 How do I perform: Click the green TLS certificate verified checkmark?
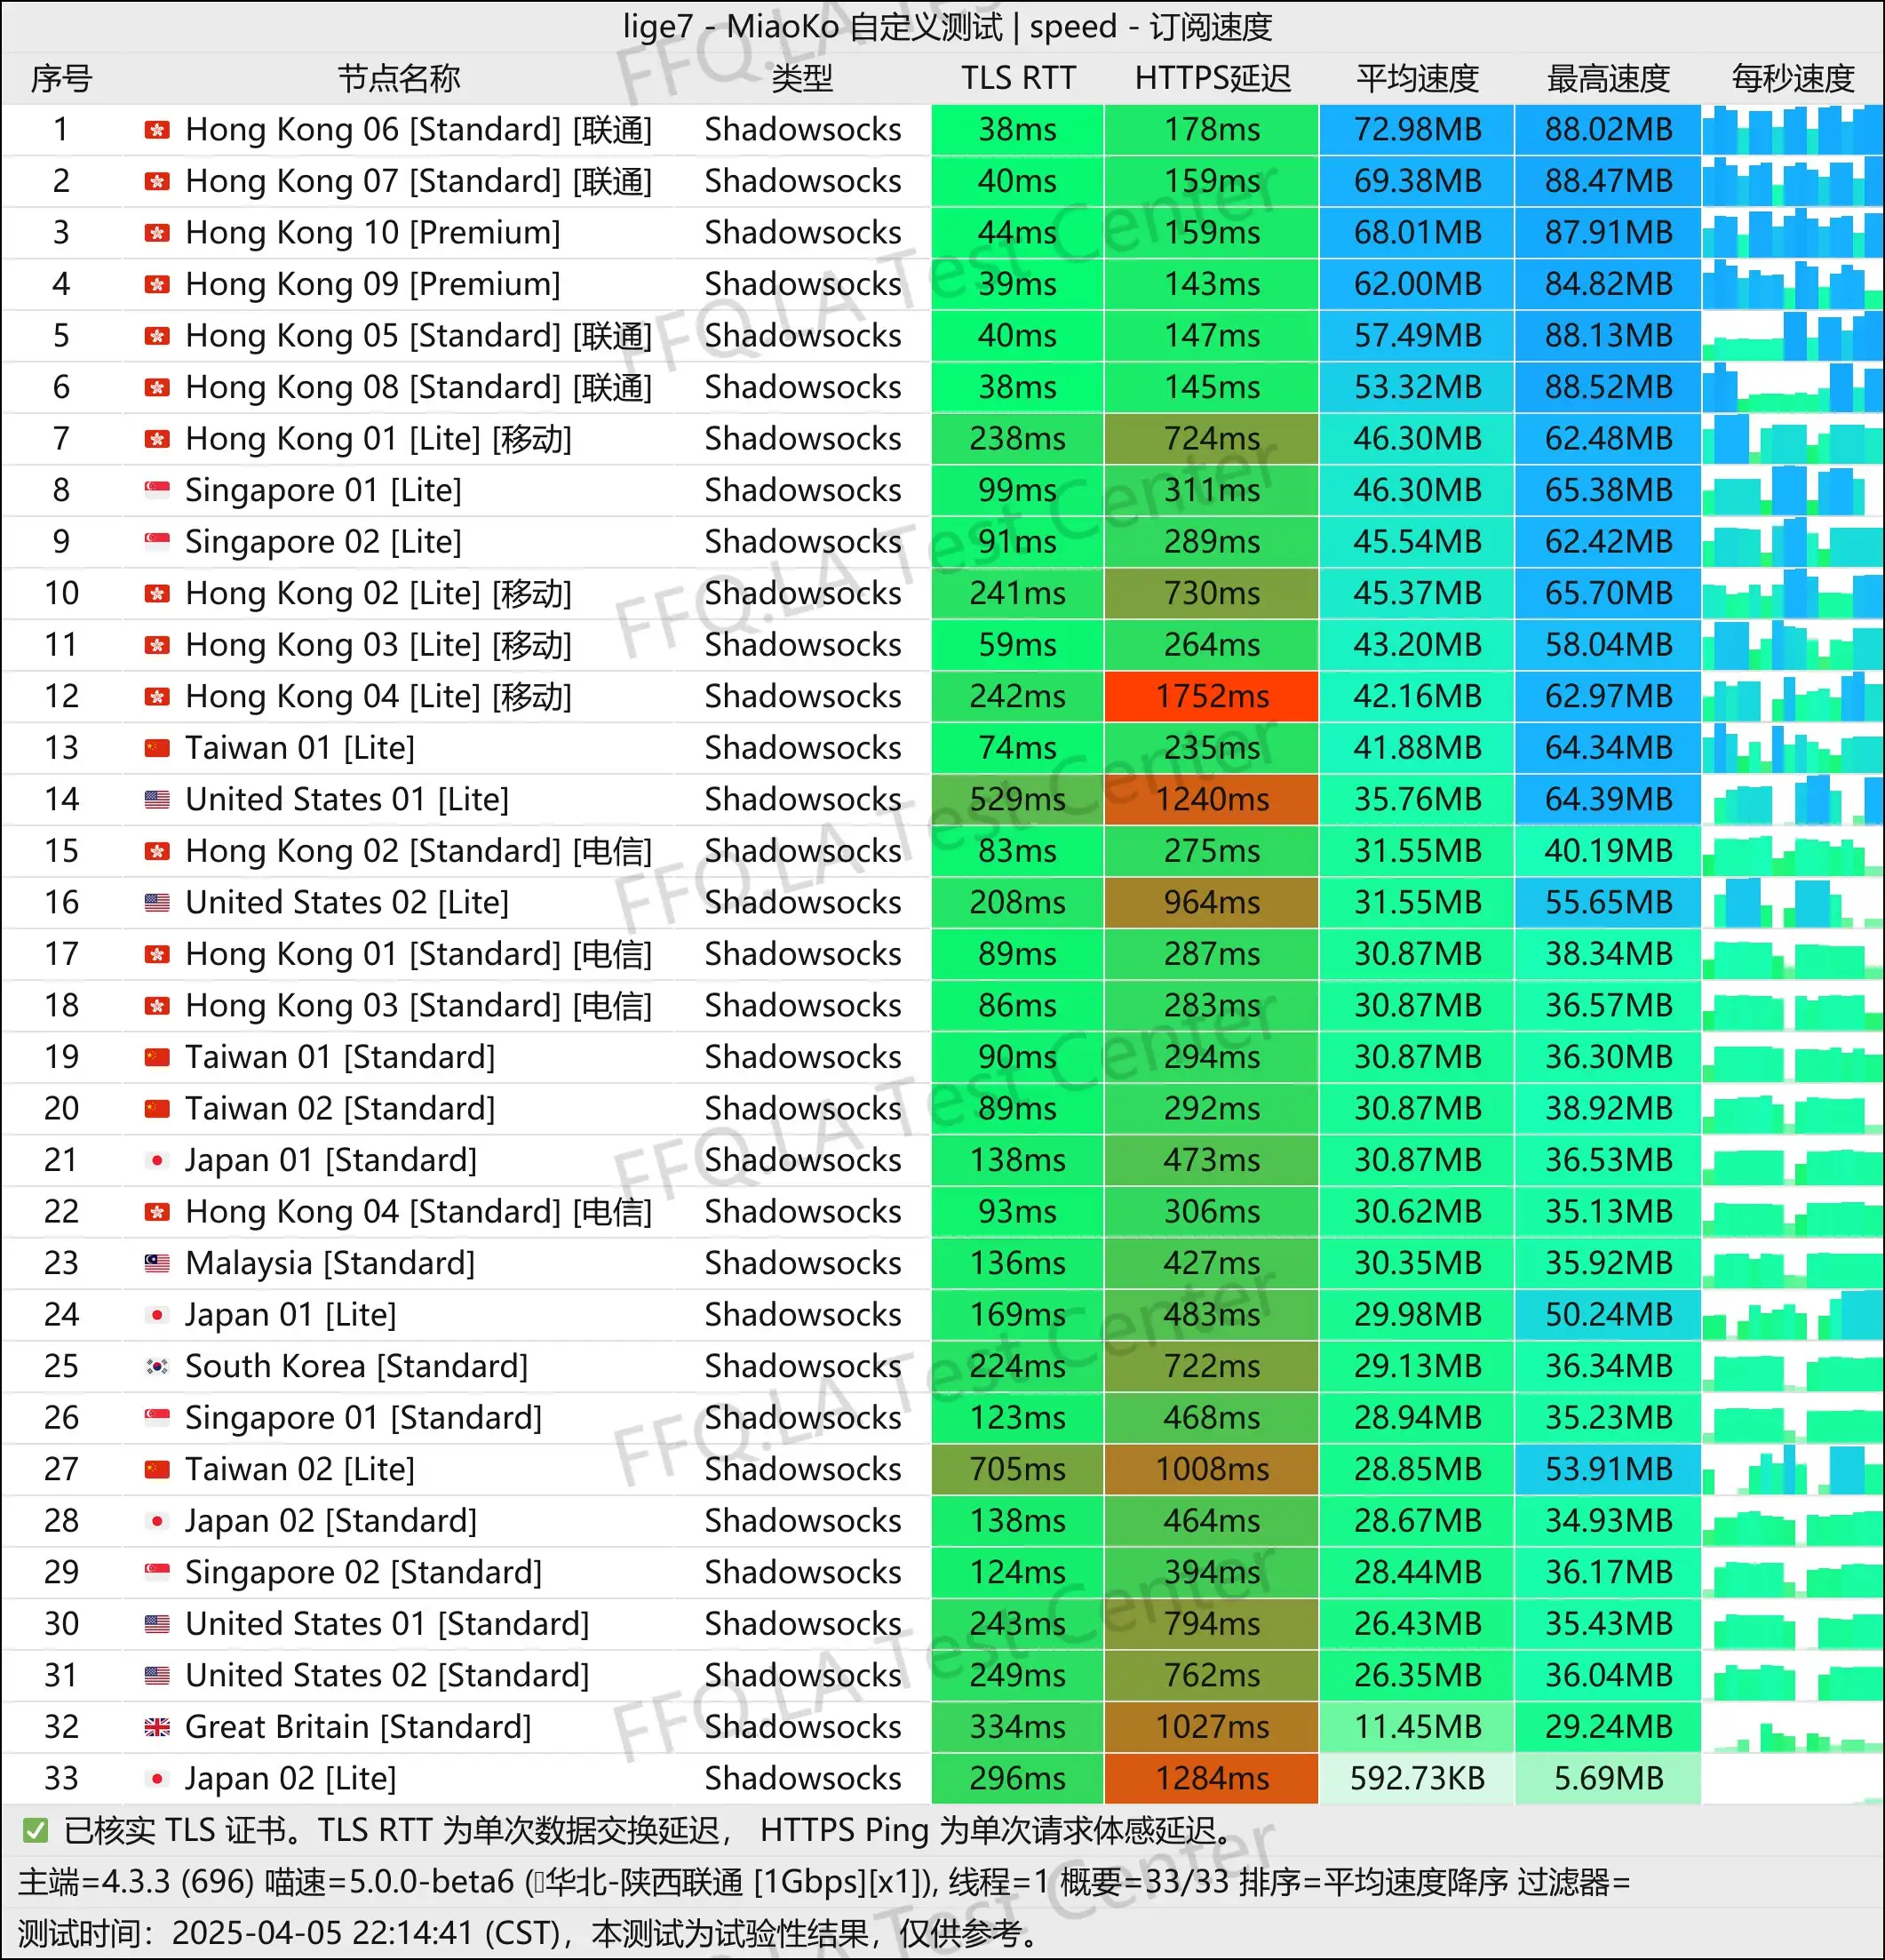tap(35, 1831)
